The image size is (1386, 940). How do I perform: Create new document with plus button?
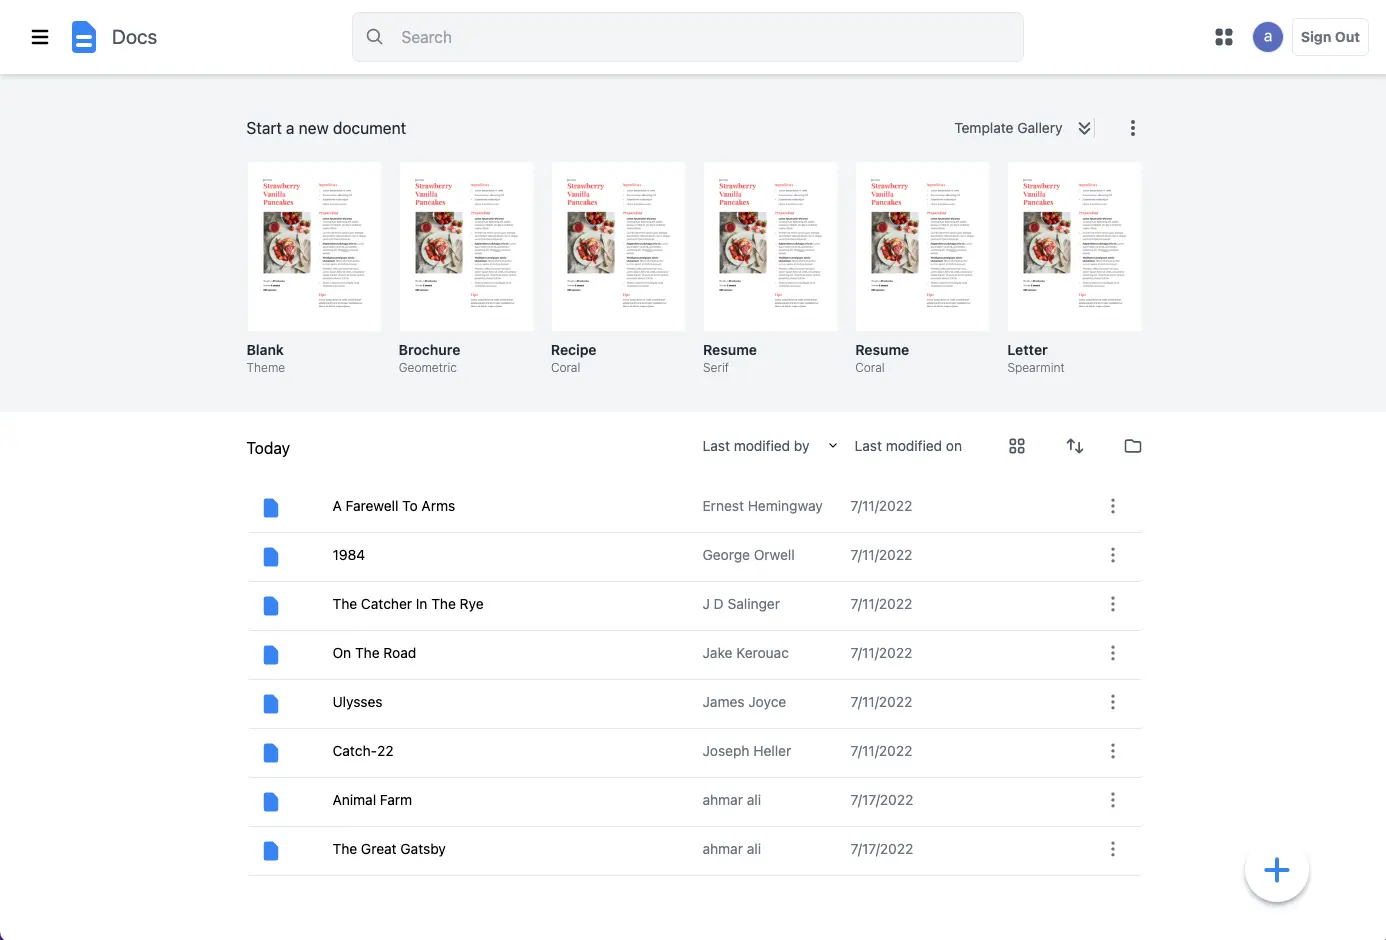[x=1277, y=870]
